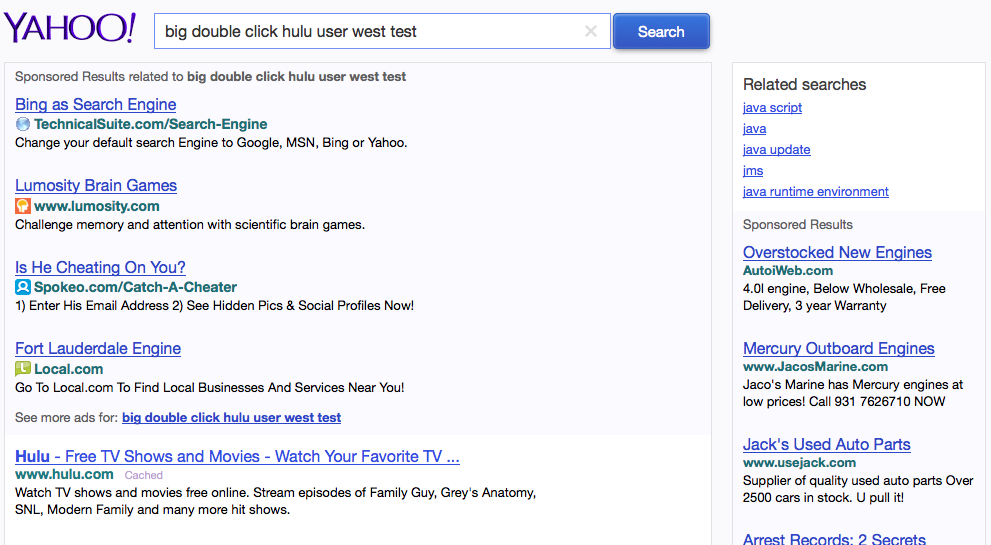Open the Bing as Search Engine ad
The width and height of the screenshot is (991, 545).
[95, 104]
